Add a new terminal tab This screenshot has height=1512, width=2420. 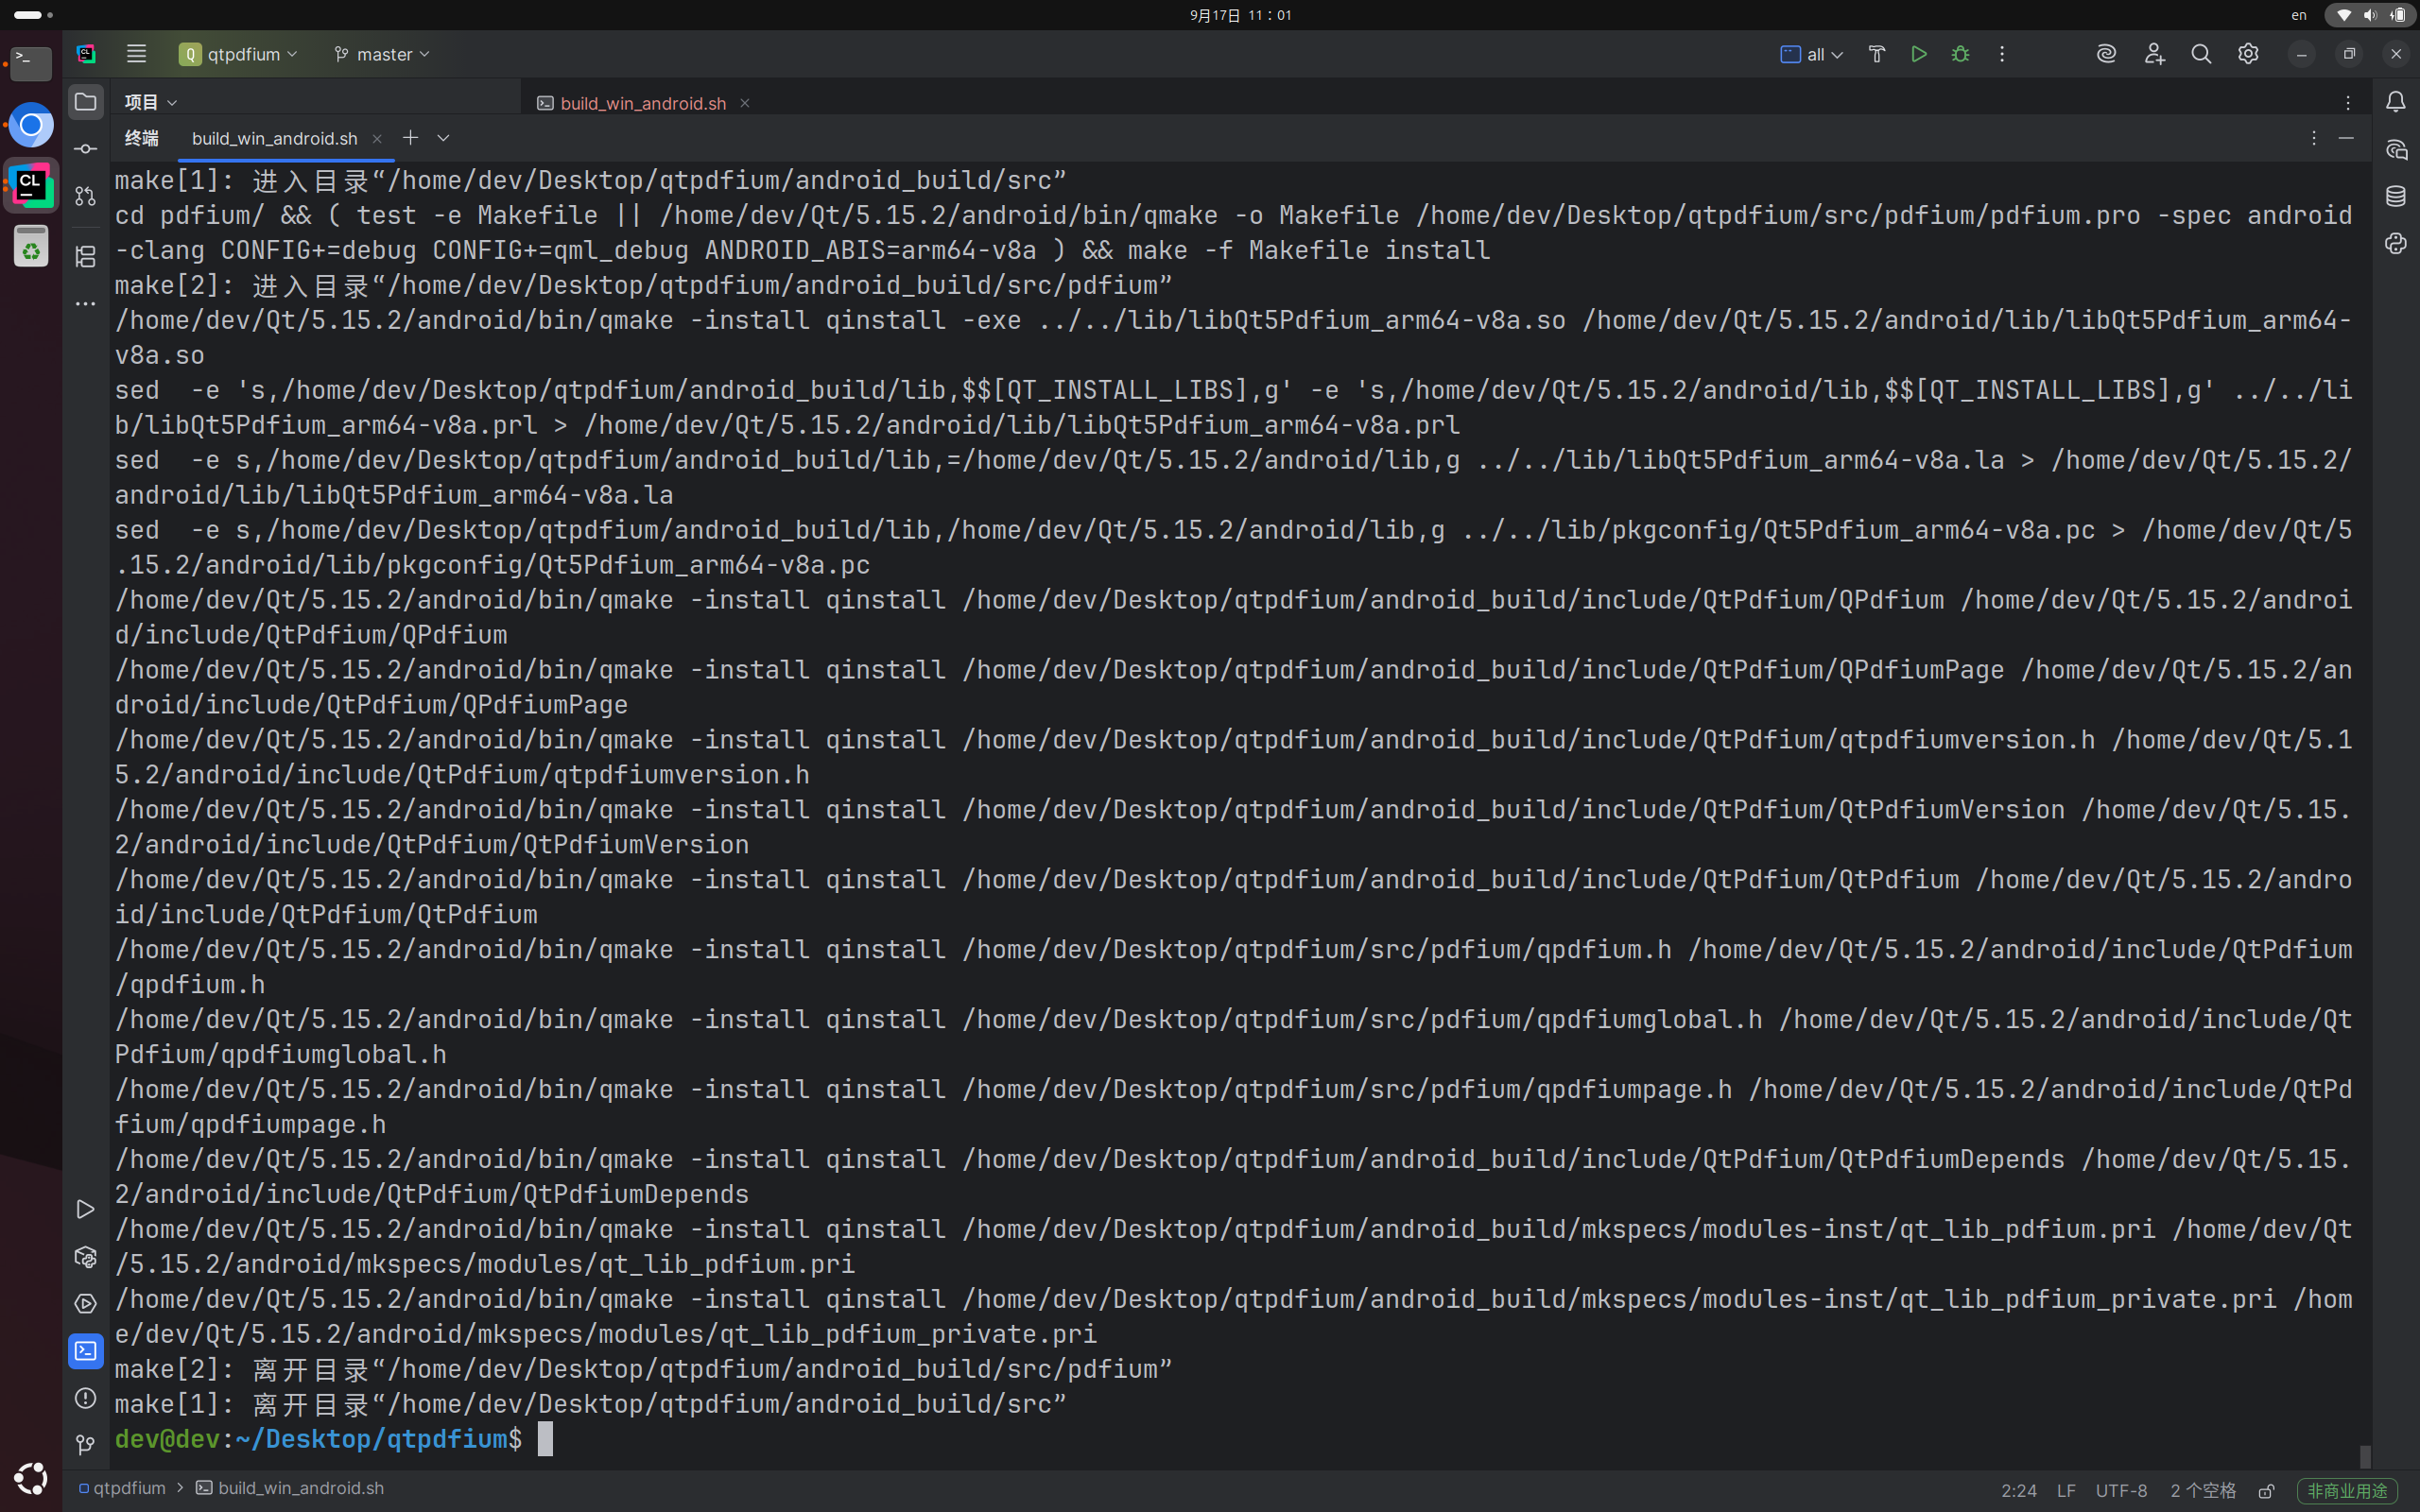click(x=410, y=138)
